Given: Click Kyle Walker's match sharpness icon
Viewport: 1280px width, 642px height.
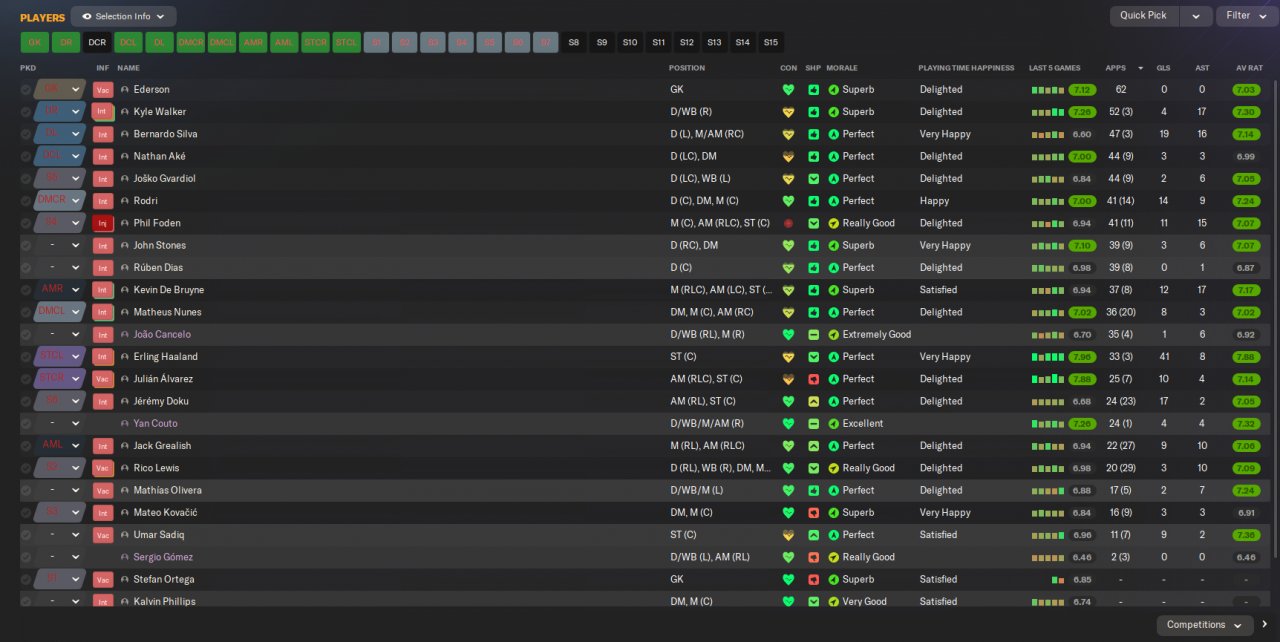Looking at the screenshot, I should (813, 112).
